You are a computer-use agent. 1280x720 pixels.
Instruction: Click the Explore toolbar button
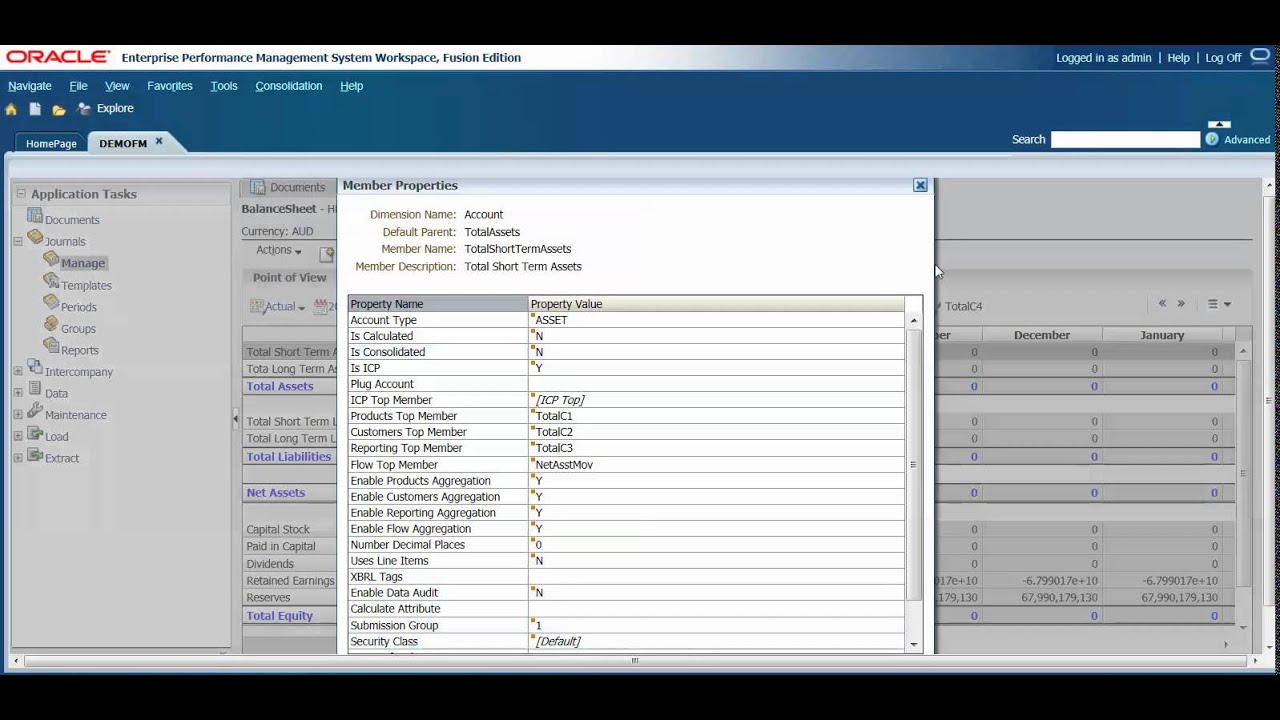tap(105, 109)
